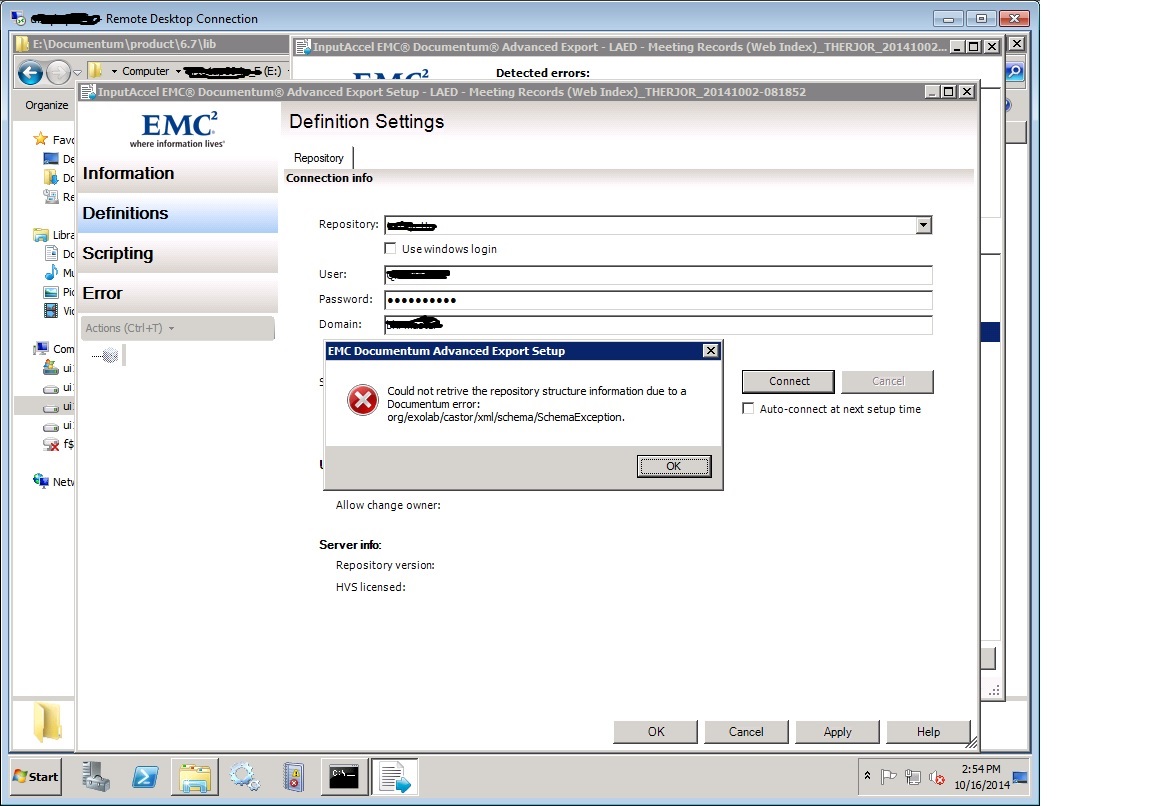Viewport: 1152px width, 806px height.
Task: Click the Advanced Export taskbar icon
Action: [395, 777]
